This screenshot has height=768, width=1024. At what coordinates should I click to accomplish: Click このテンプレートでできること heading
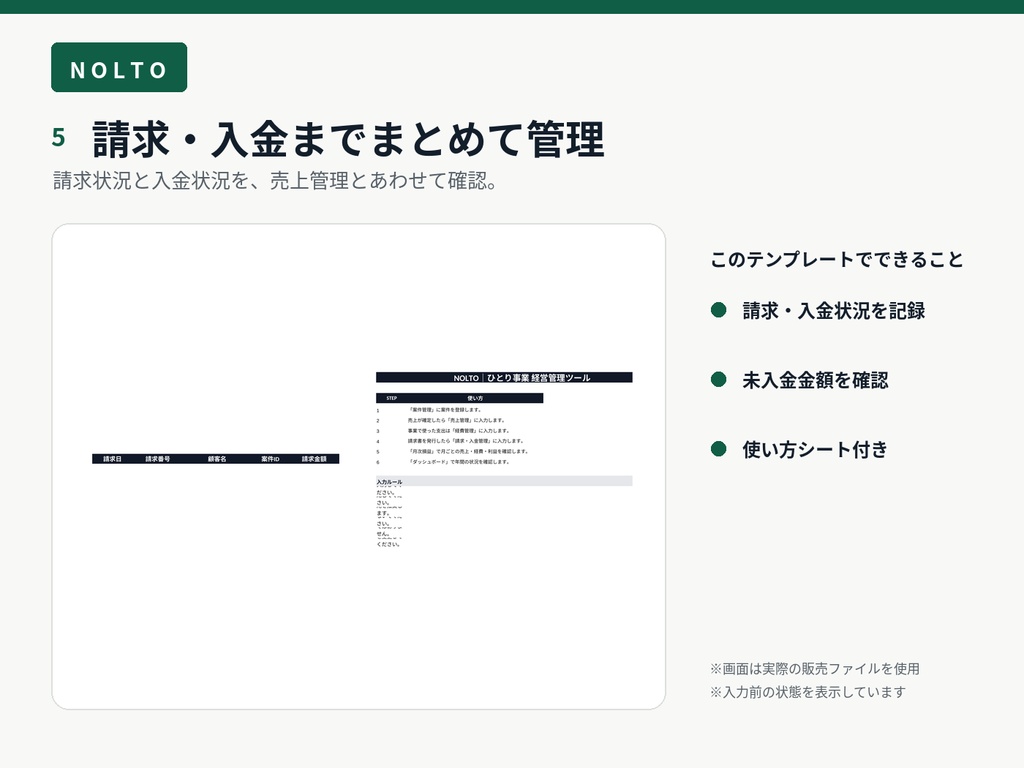tap(837, 259)
